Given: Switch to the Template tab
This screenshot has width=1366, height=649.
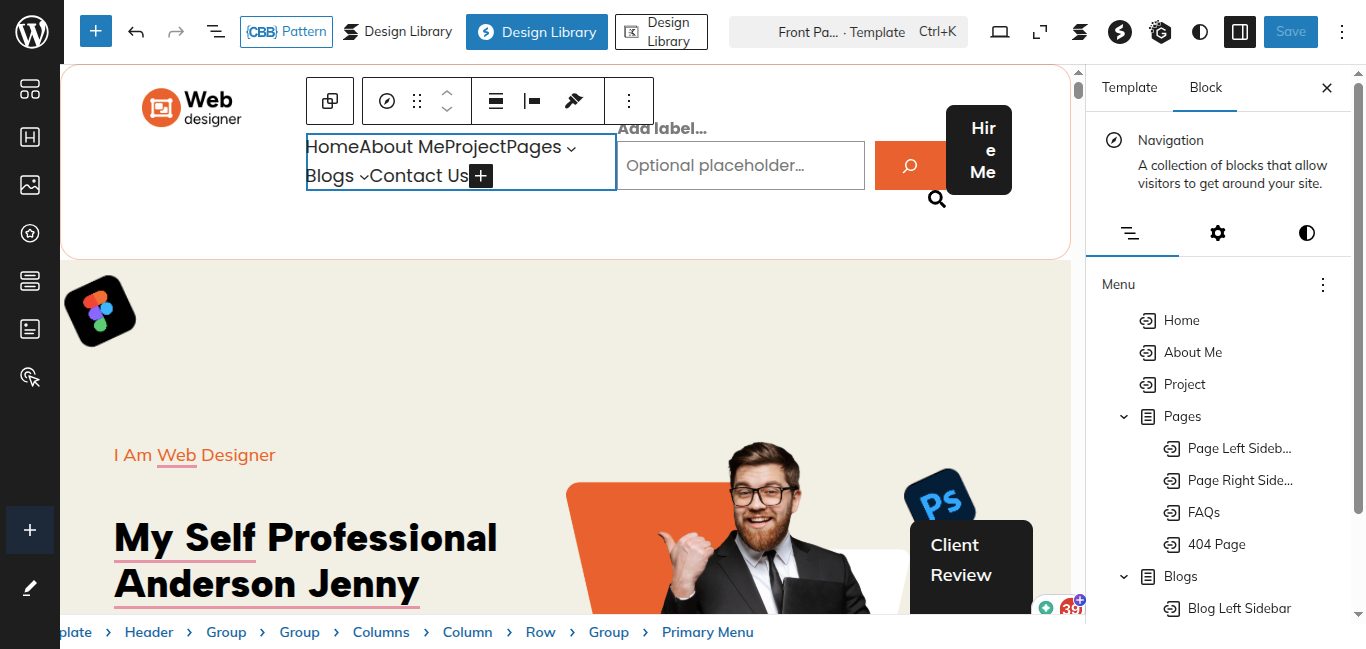Looking at the screenshot, I should click(x=1129, y=88).
